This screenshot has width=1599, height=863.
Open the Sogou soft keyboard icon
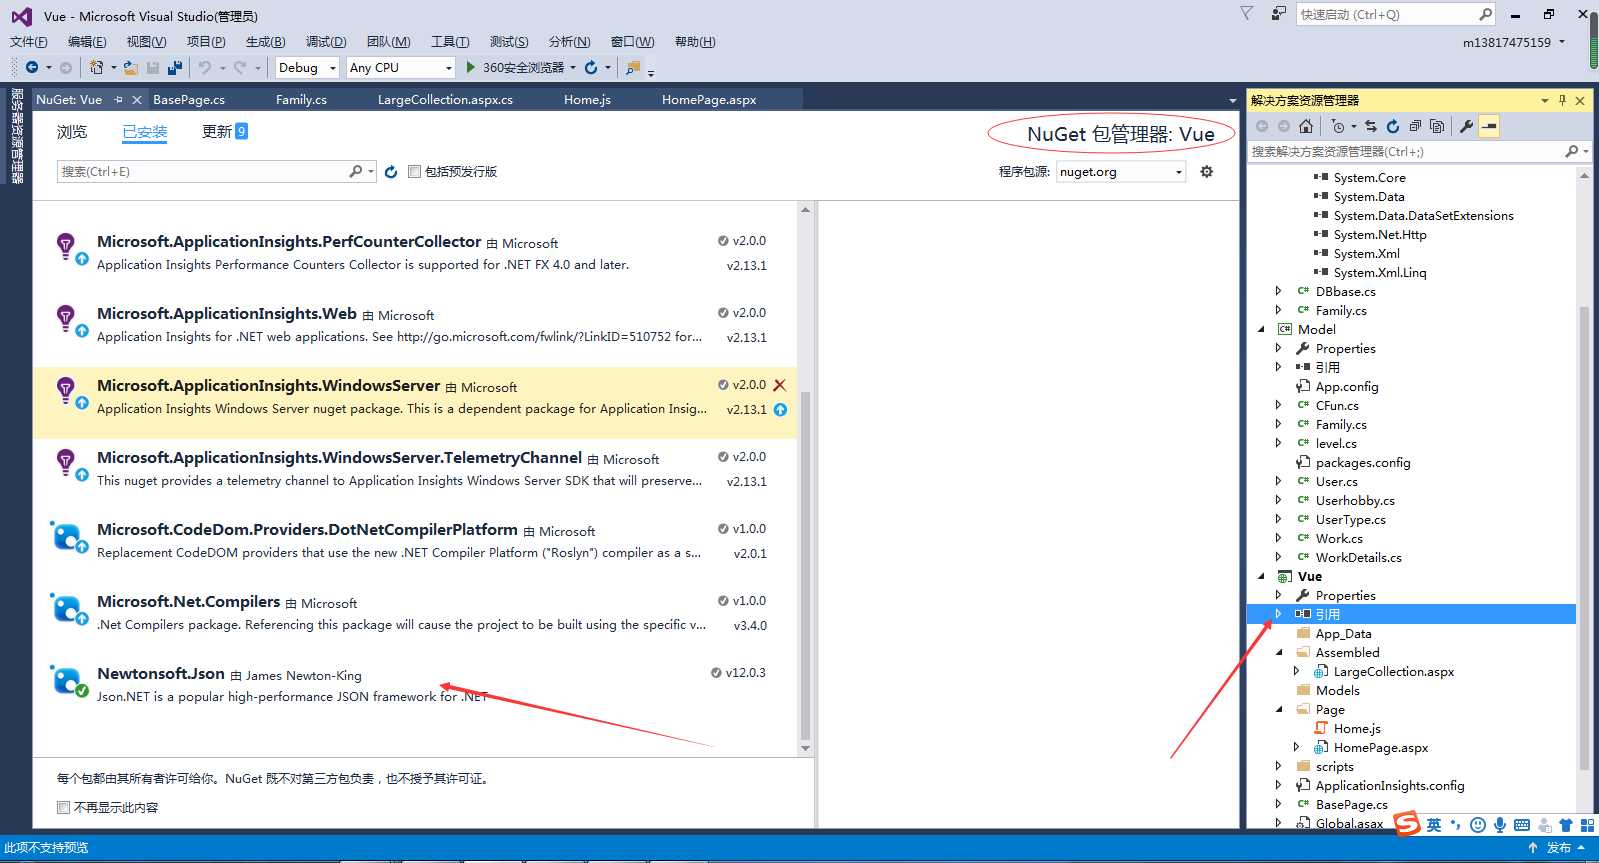(x=1522, y=825)
